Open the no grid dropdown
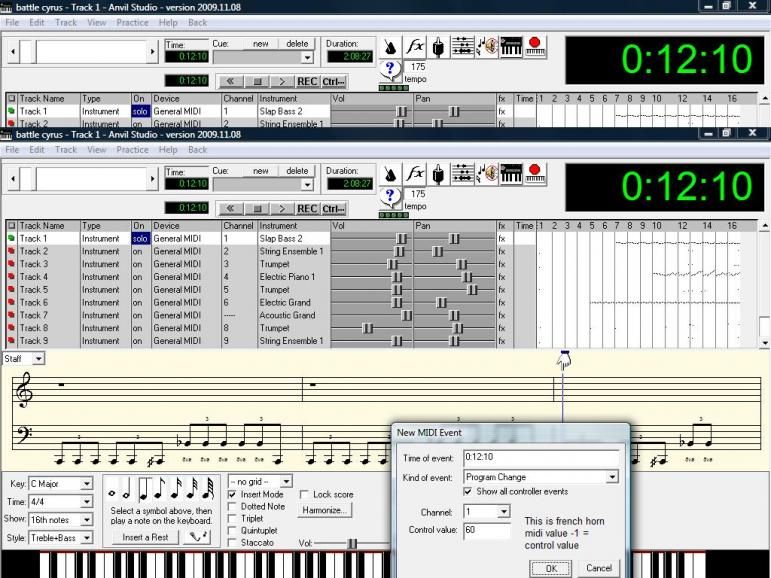Image resolution: width=771 pixels, height=578 pixels. click(286, 481)
